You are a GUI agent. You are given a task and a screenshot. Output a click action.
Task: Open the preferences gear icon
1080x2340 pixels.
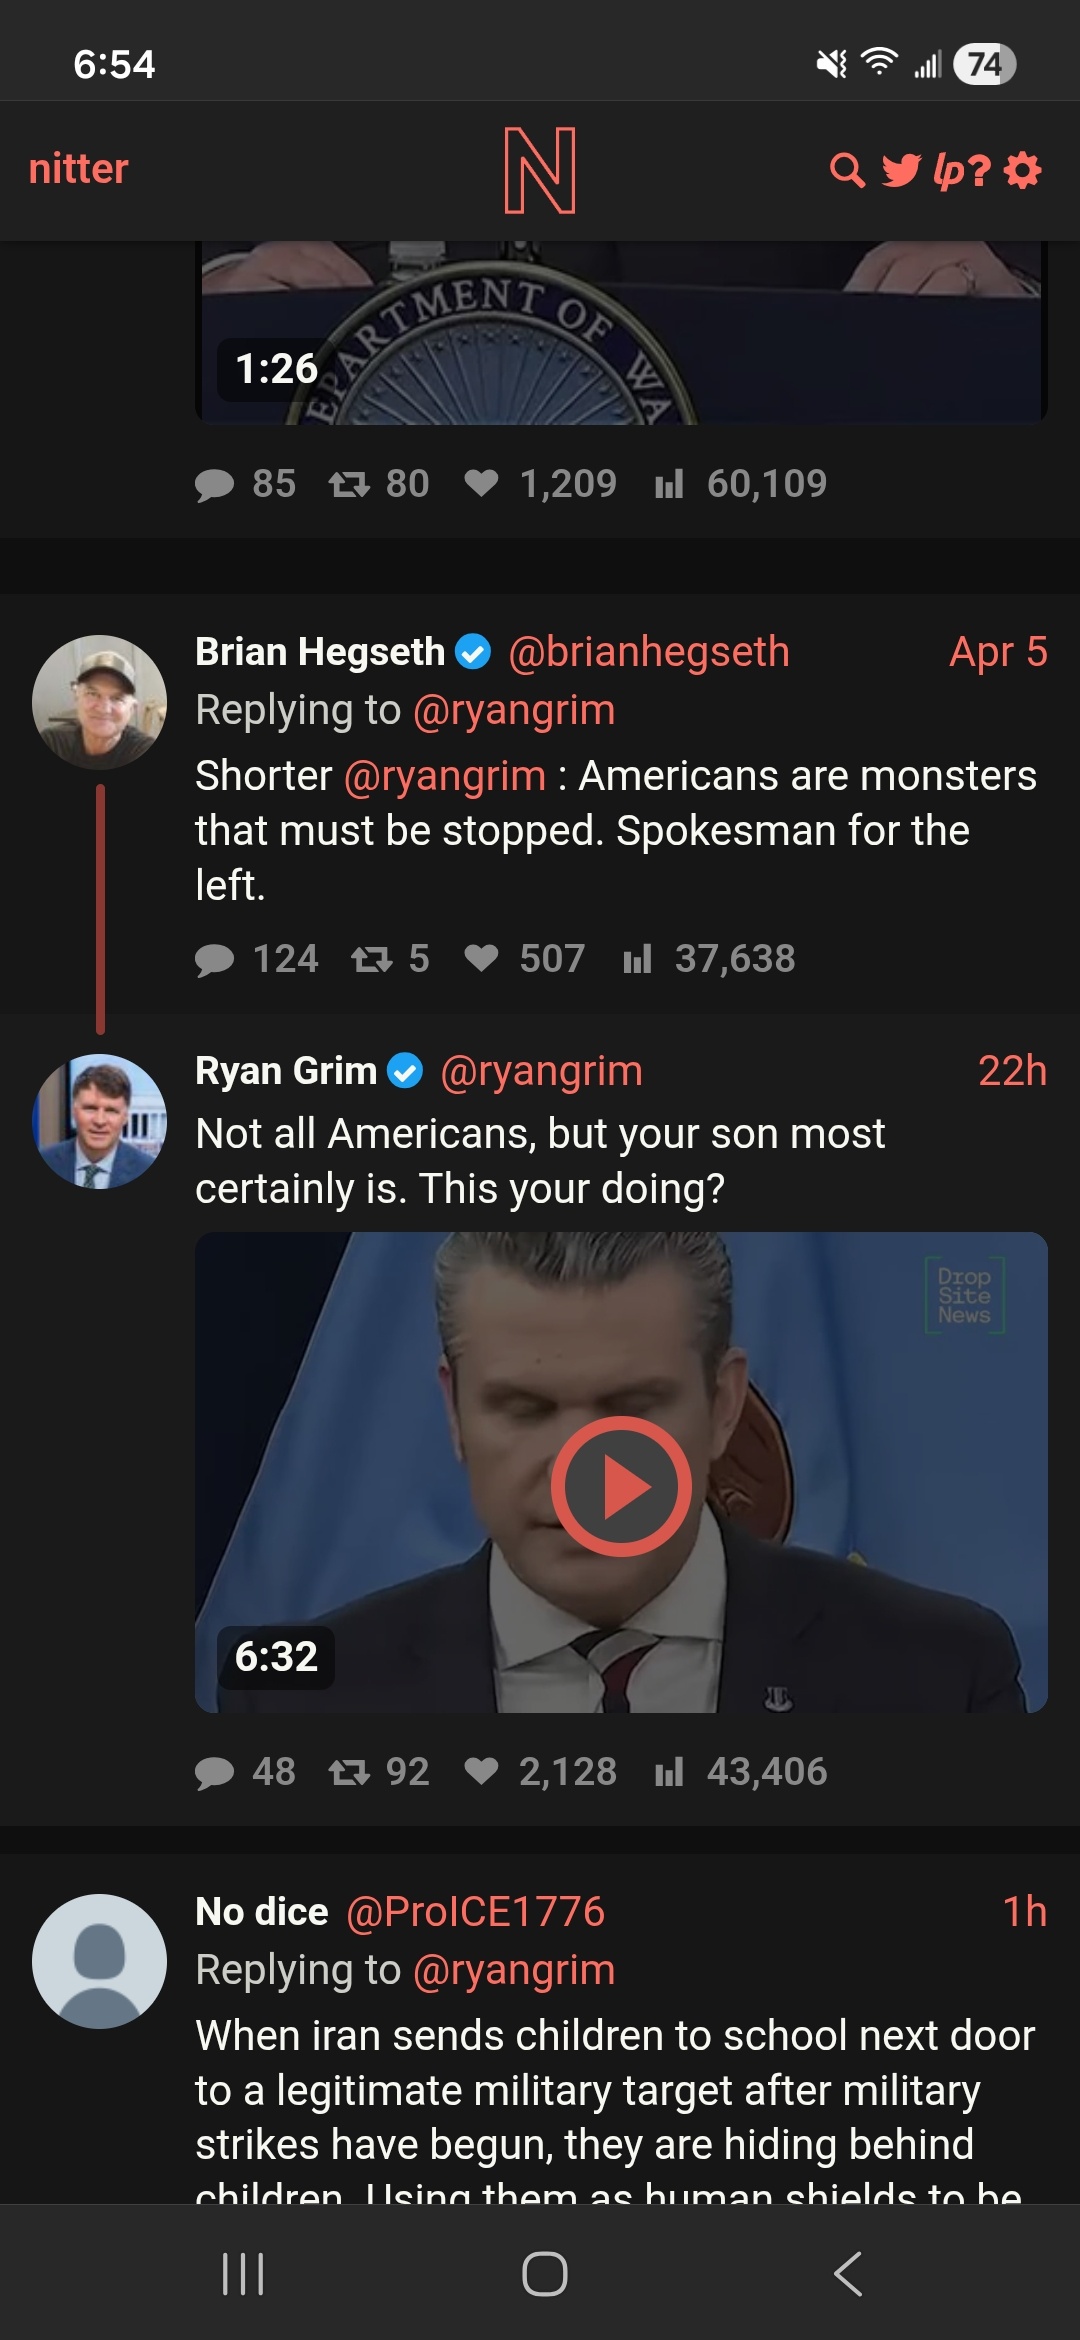tap(1022, 171)
